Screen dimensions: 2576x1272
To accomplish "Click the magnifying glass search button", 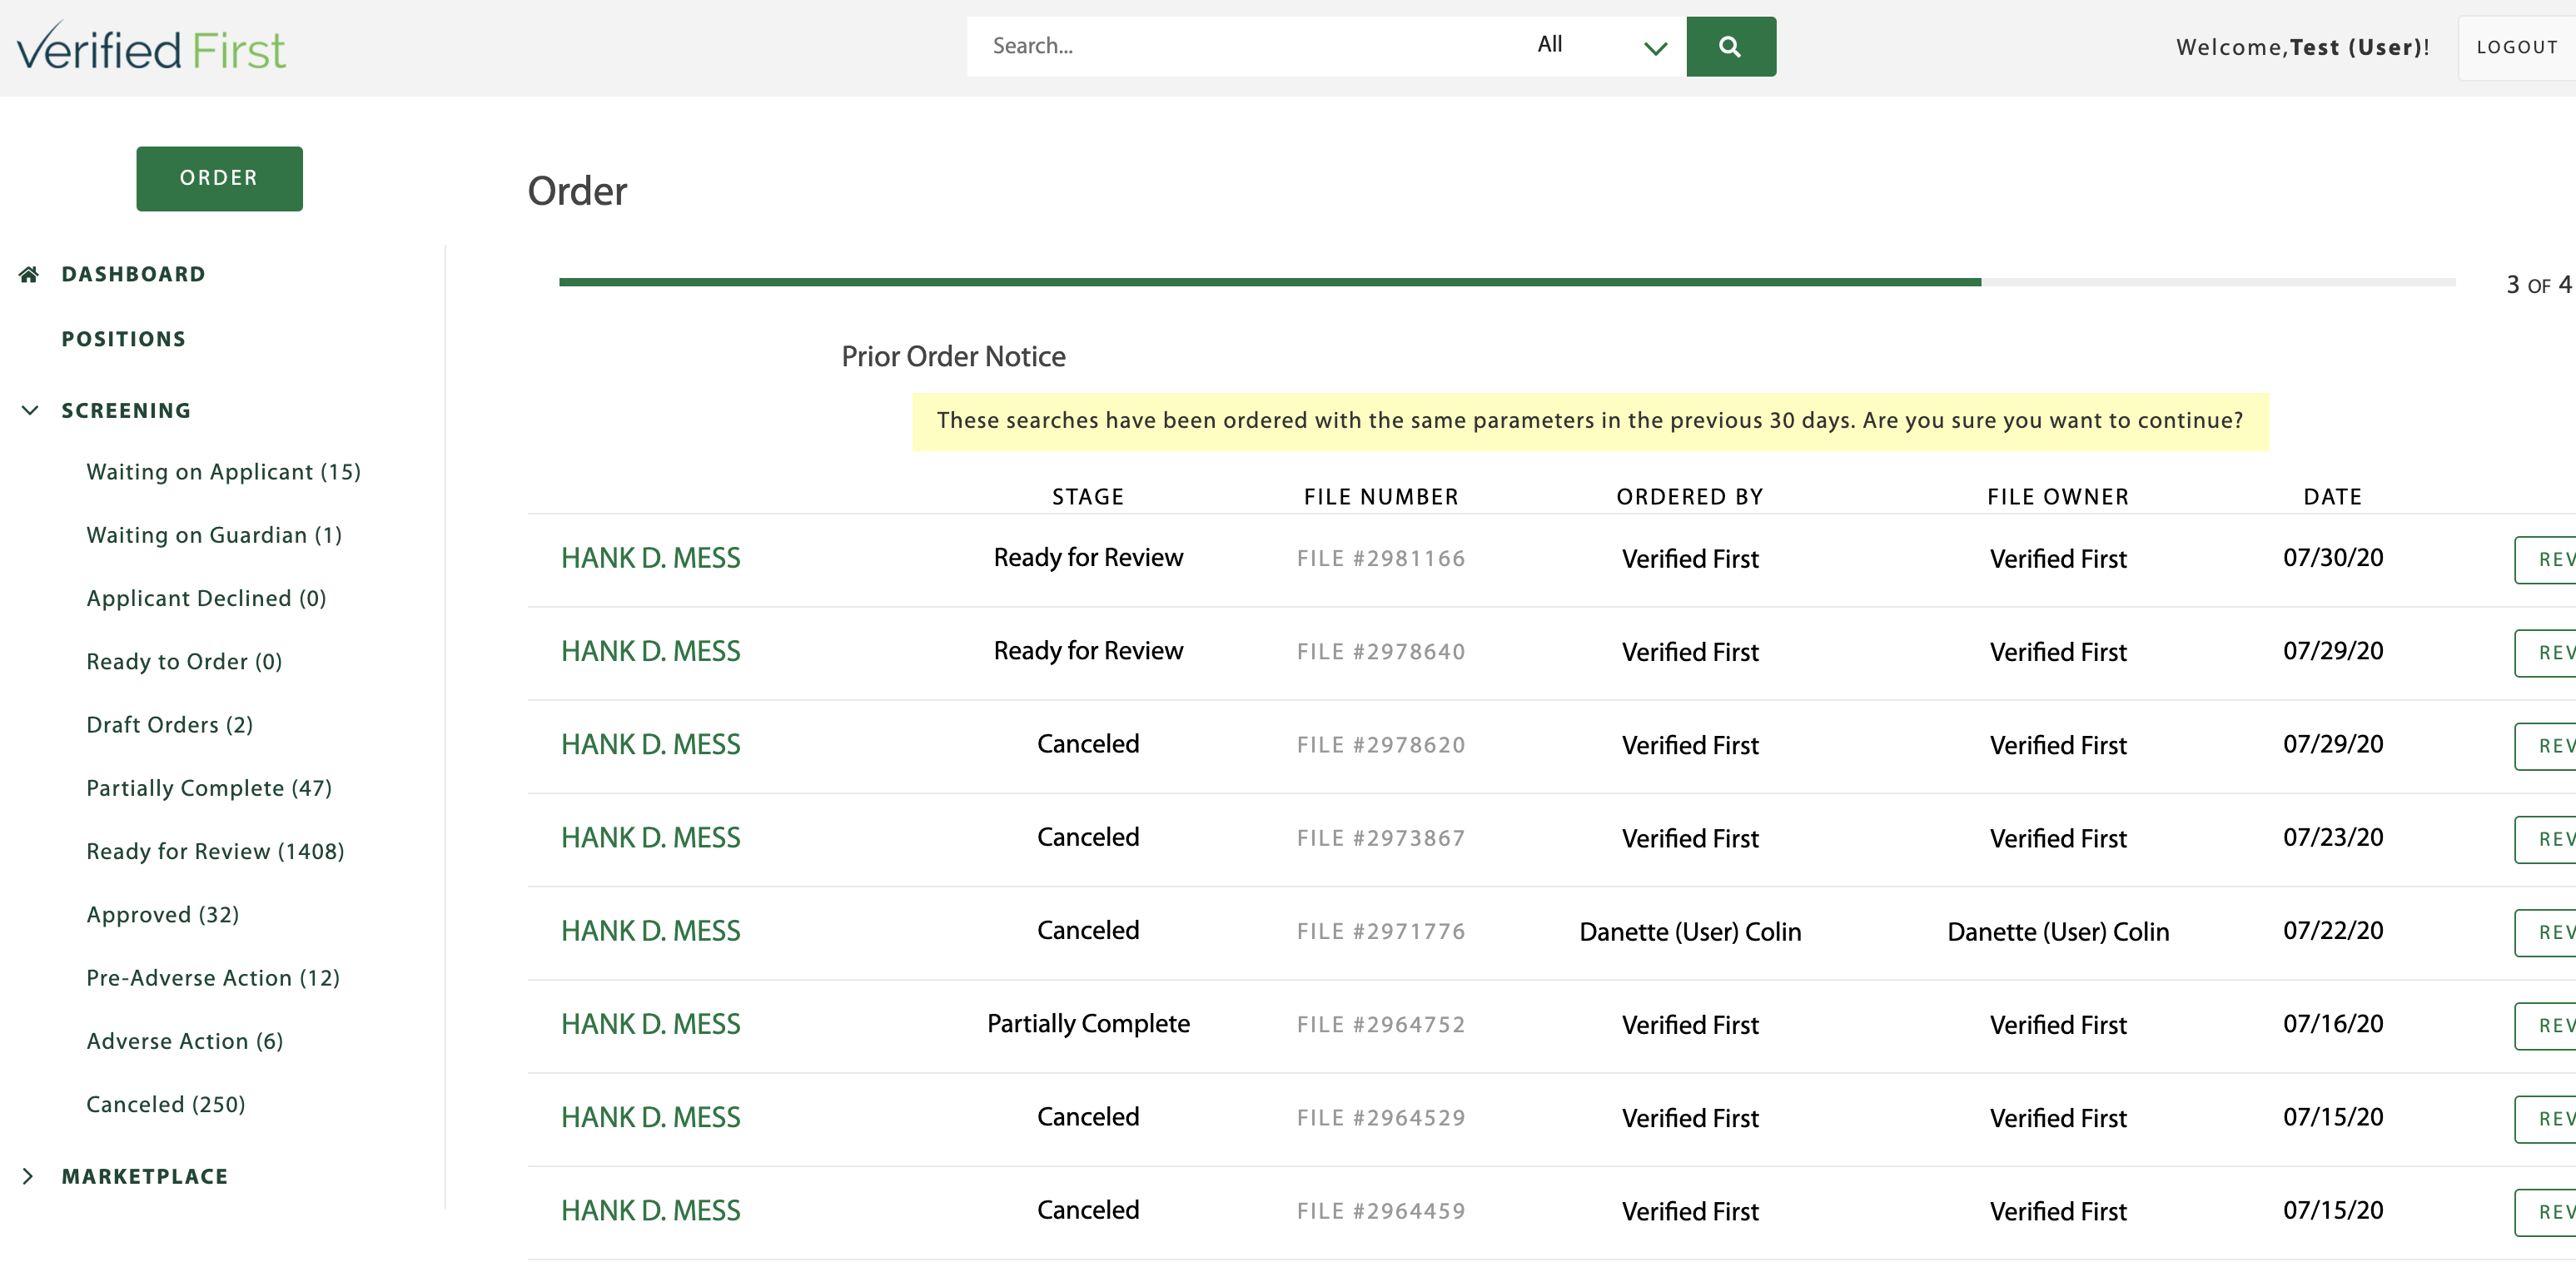I will coord(1730,46).
